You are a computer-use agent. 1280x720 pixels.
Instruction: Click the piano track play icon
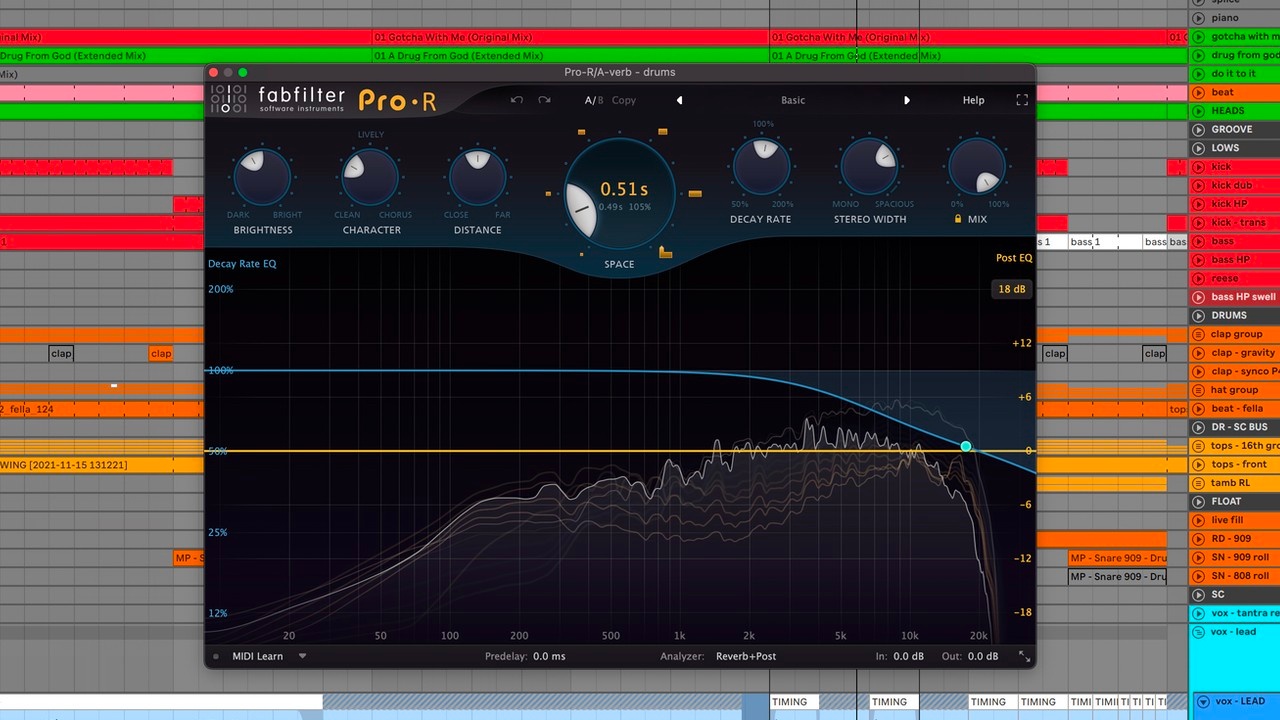1198,18
